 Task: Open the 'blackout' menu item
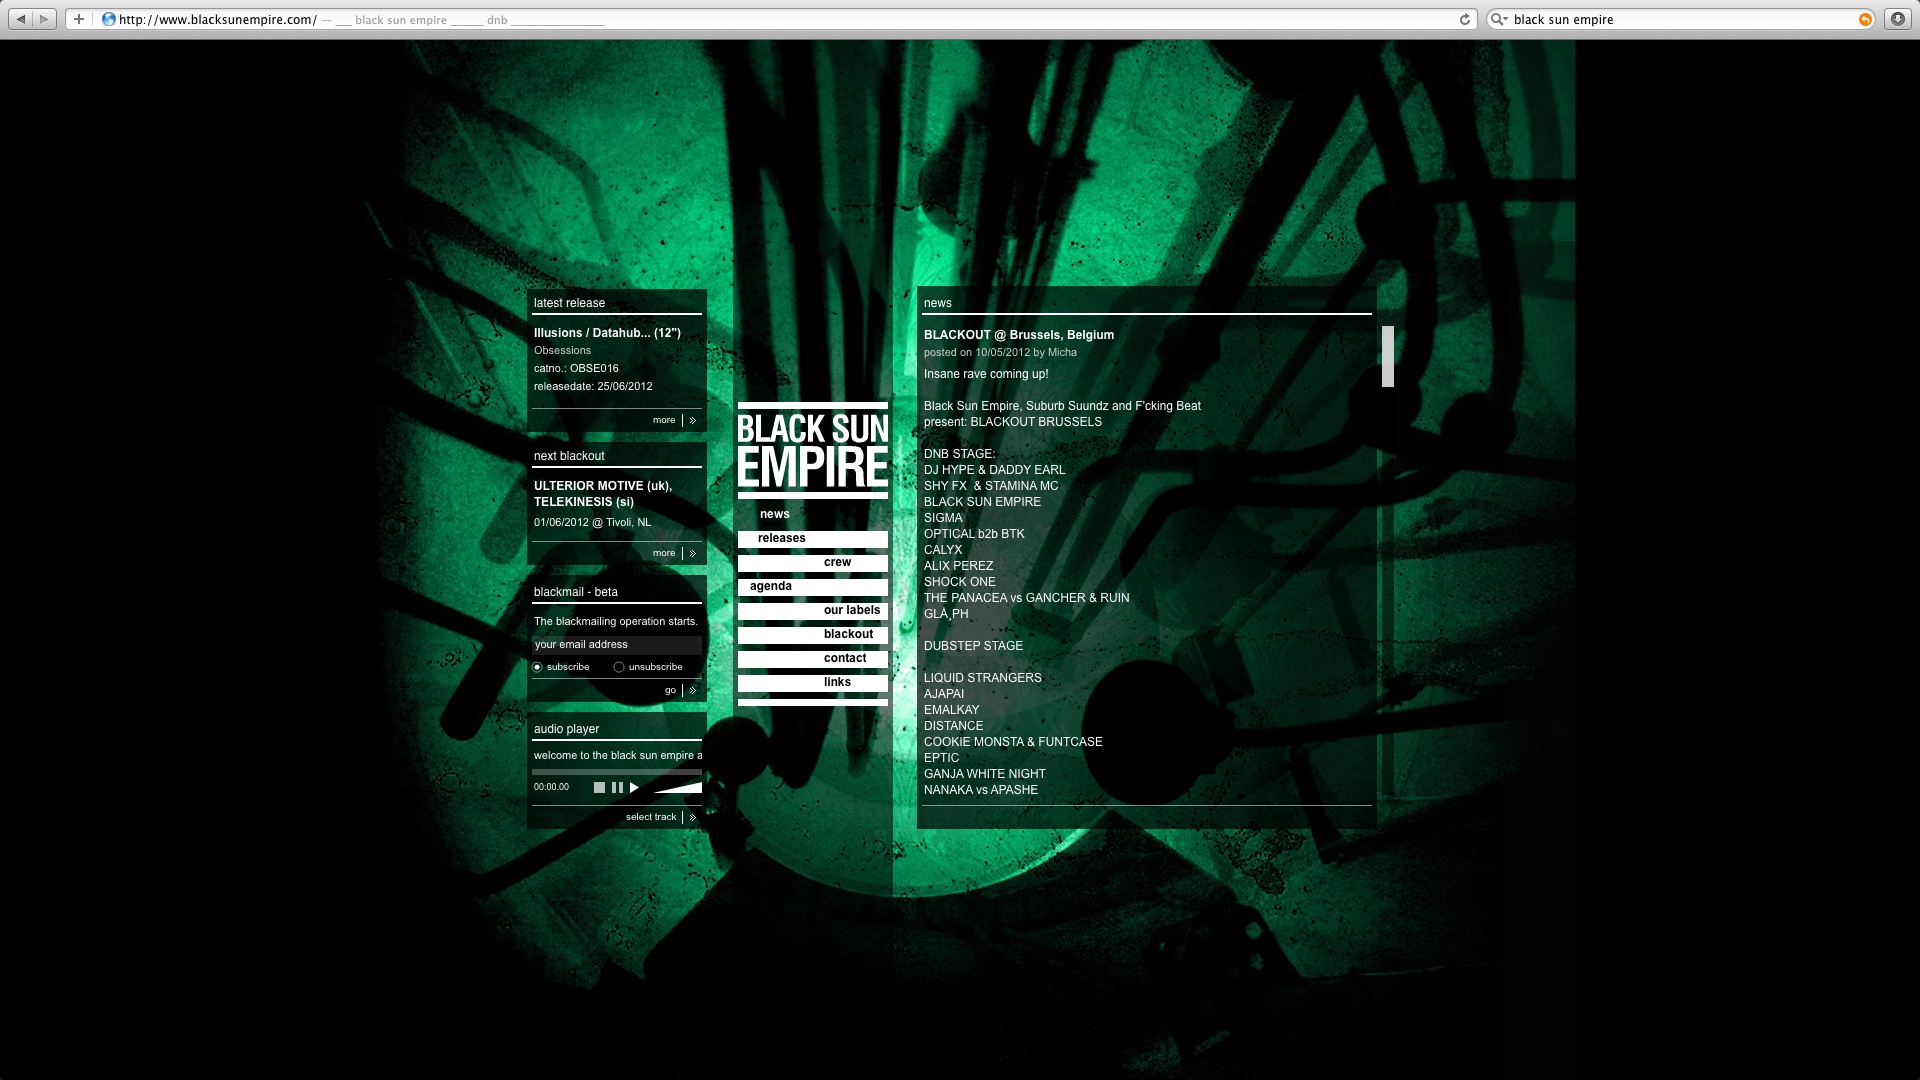tap(813, 635)
